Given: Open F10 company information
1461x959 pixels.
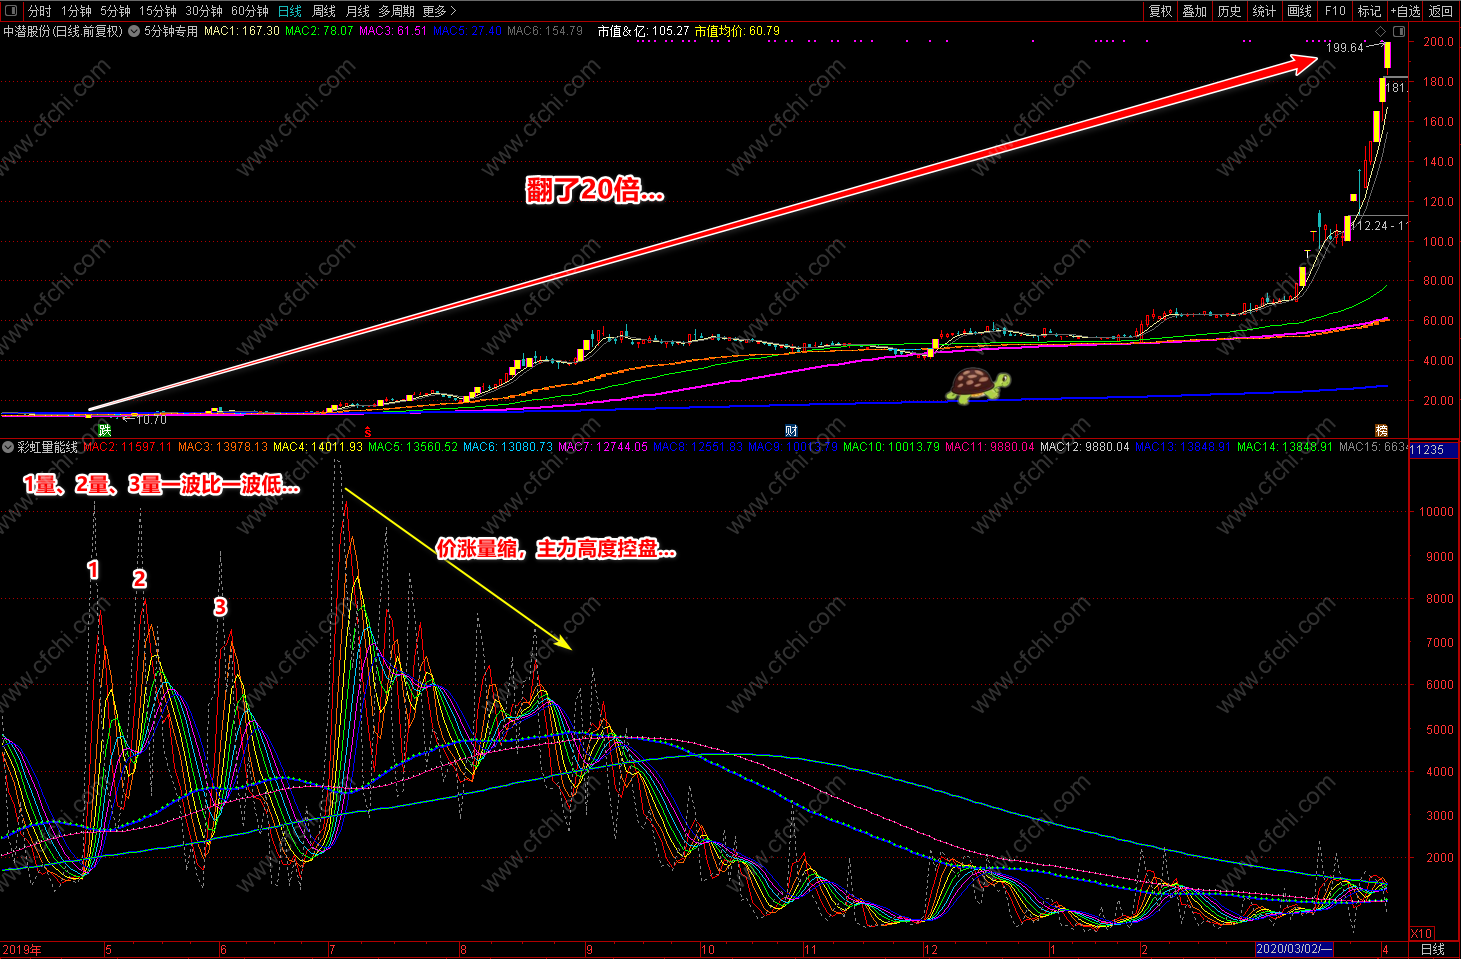Looking at the screenshot, I should coord(1335,11).
